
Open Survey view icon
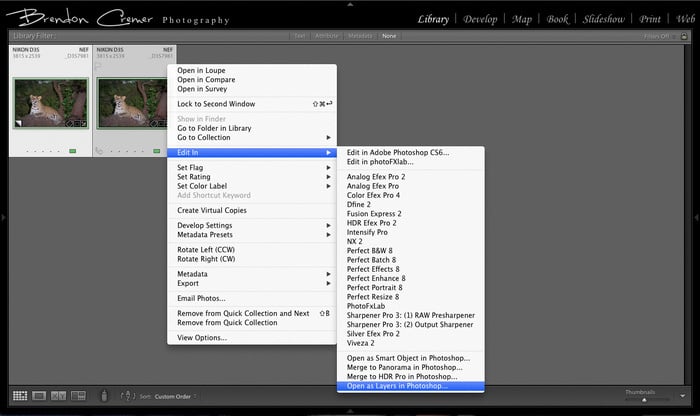[78, 395]
